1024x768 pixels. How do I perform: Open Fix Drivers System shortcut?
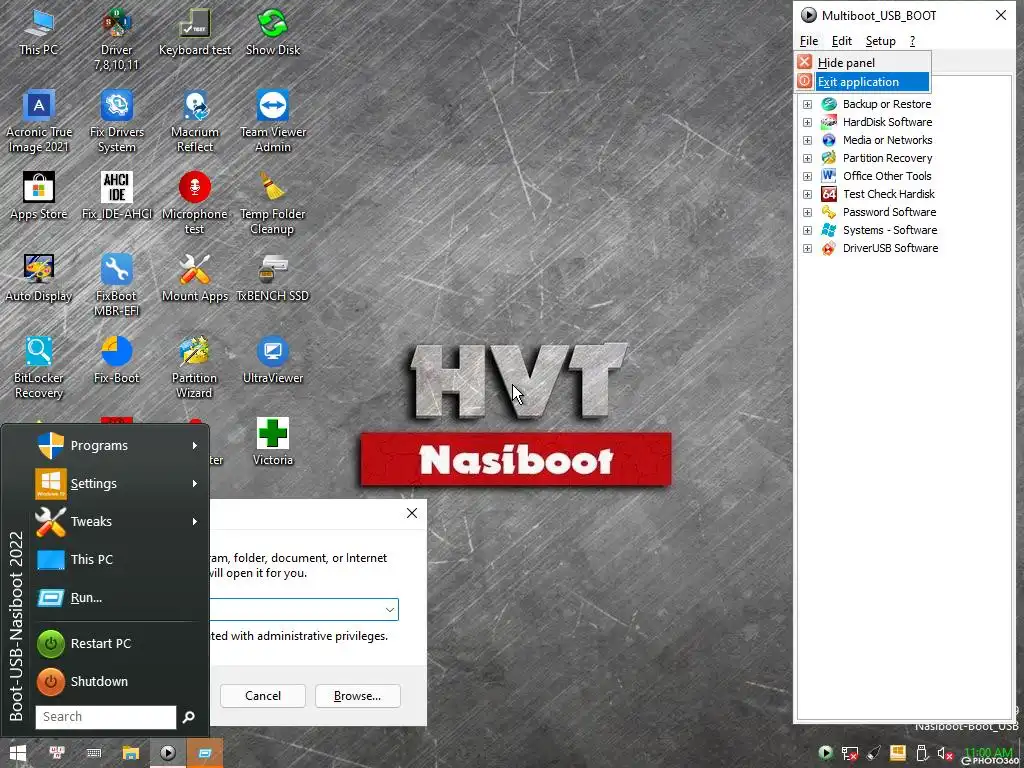[x=116, y=122]
